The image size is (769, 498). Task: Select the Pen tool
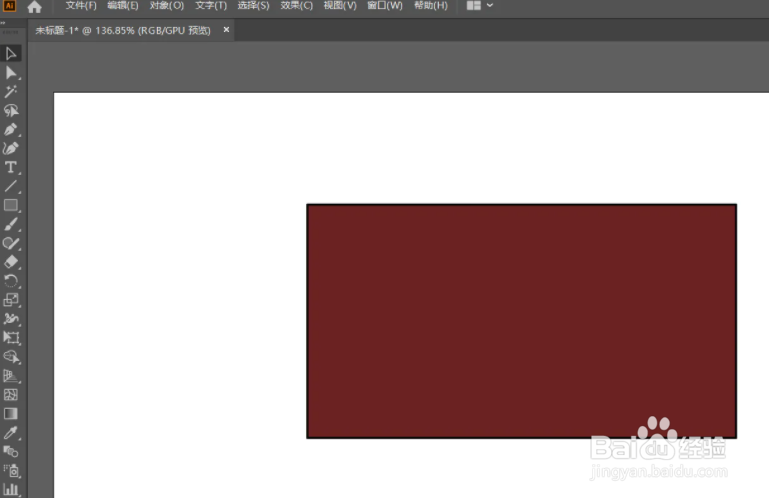point(11,130)
